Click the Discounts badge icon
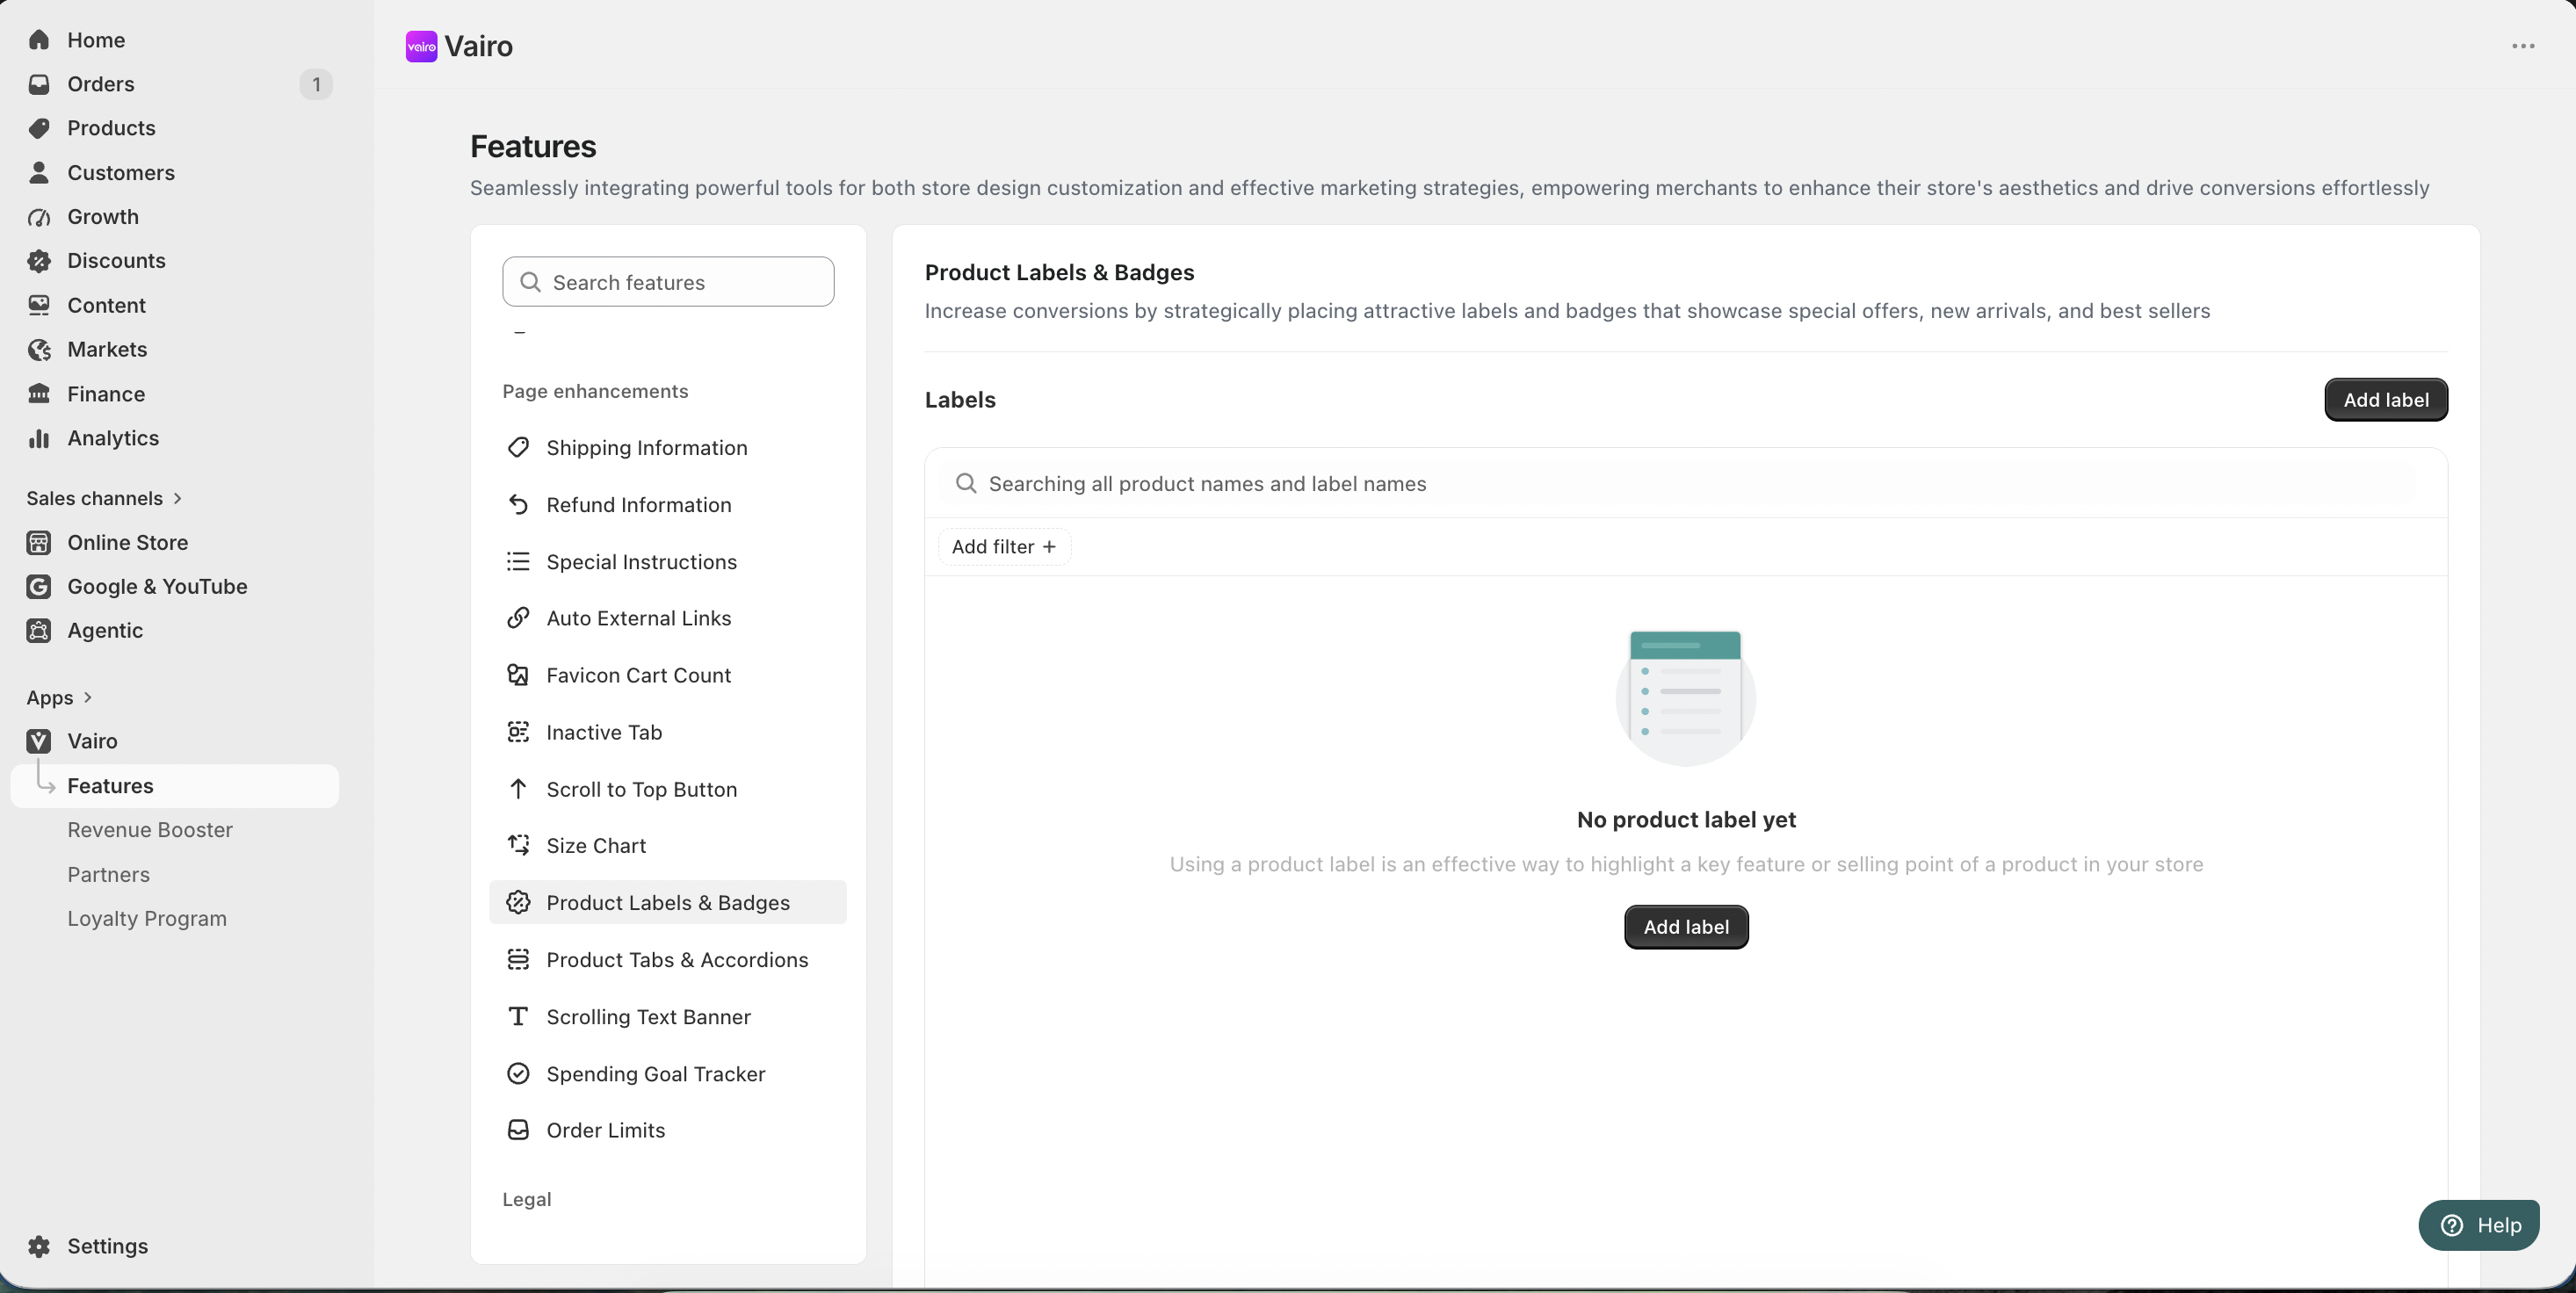 (x=39, y=261)
